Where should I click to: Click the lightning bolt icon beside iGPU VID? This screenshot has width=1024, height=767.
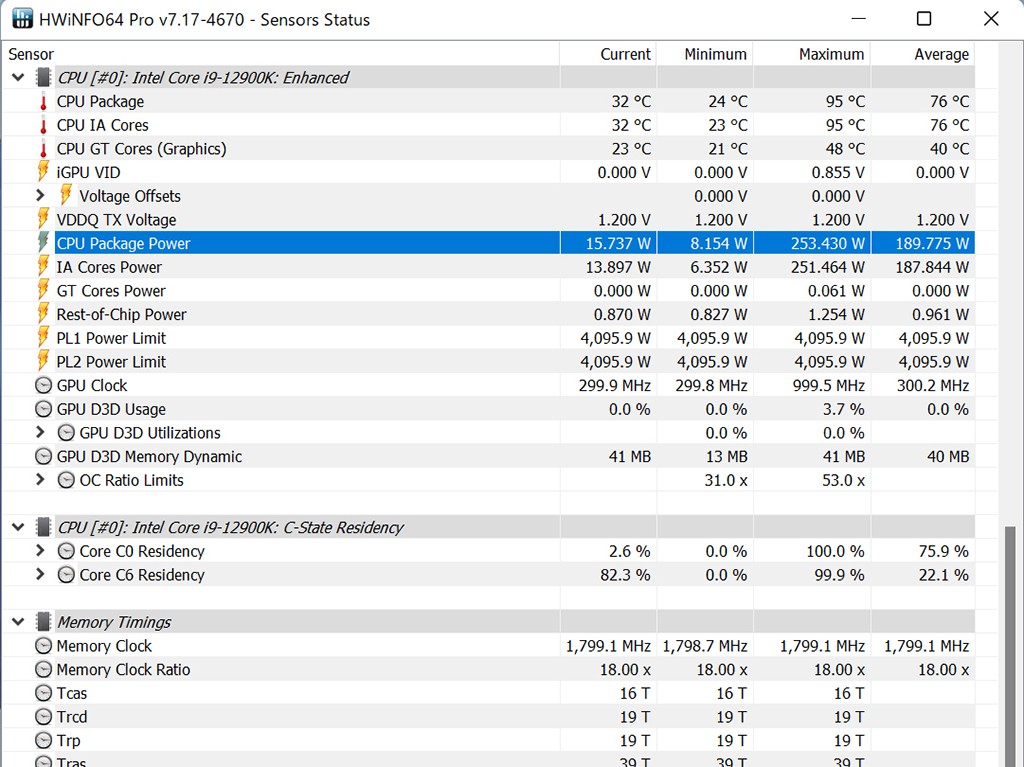click(x=43, y=172)
